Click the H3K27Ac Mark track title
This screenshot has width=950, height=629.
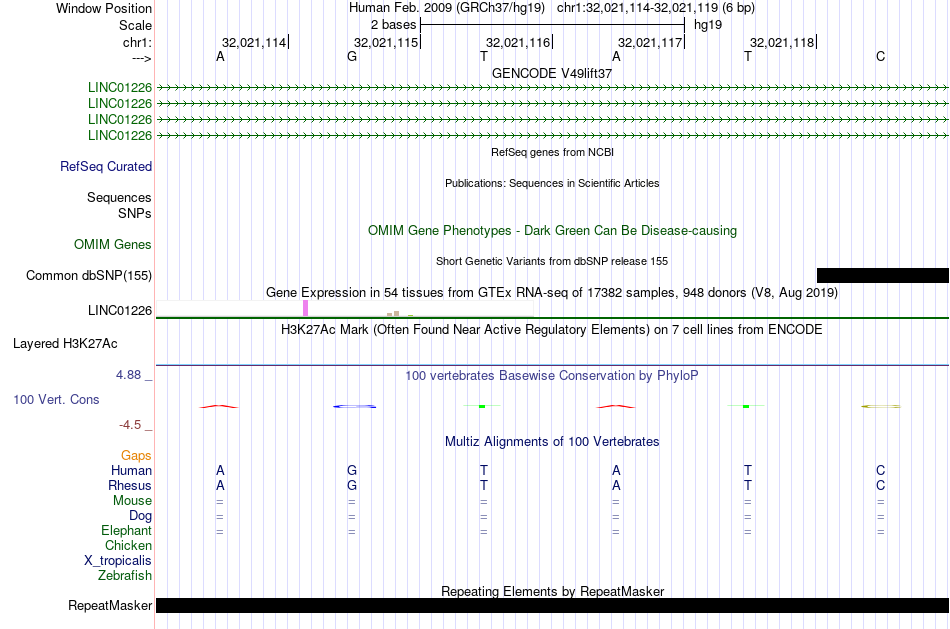pyautogui.click(x=552, y=330)
